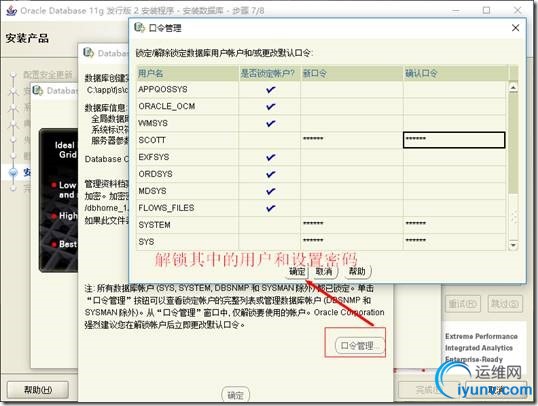Click the account table scroll up arrow
Image resolution: width=538 pixels, height=406 pixels.
point(513,88)
